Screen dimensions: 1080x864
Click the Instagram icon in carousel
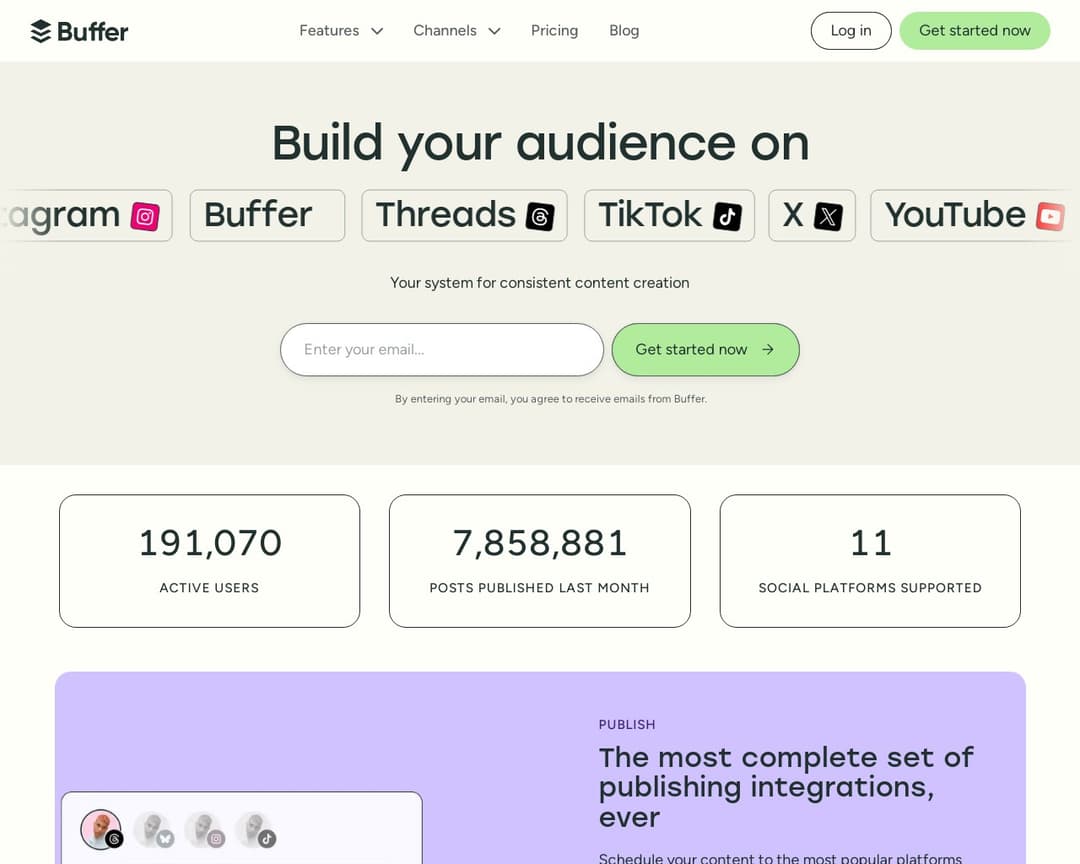(145, 216)
